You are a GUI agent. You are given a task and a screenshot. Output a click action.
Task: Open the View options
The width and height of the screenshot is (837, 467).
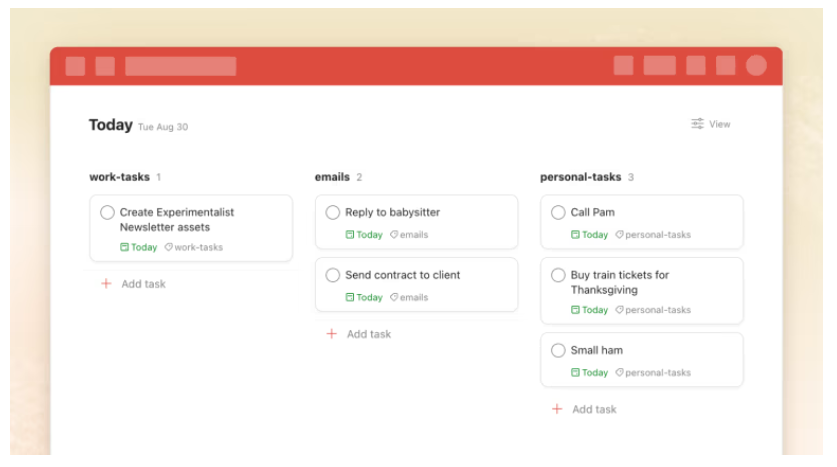click(710, 124)
